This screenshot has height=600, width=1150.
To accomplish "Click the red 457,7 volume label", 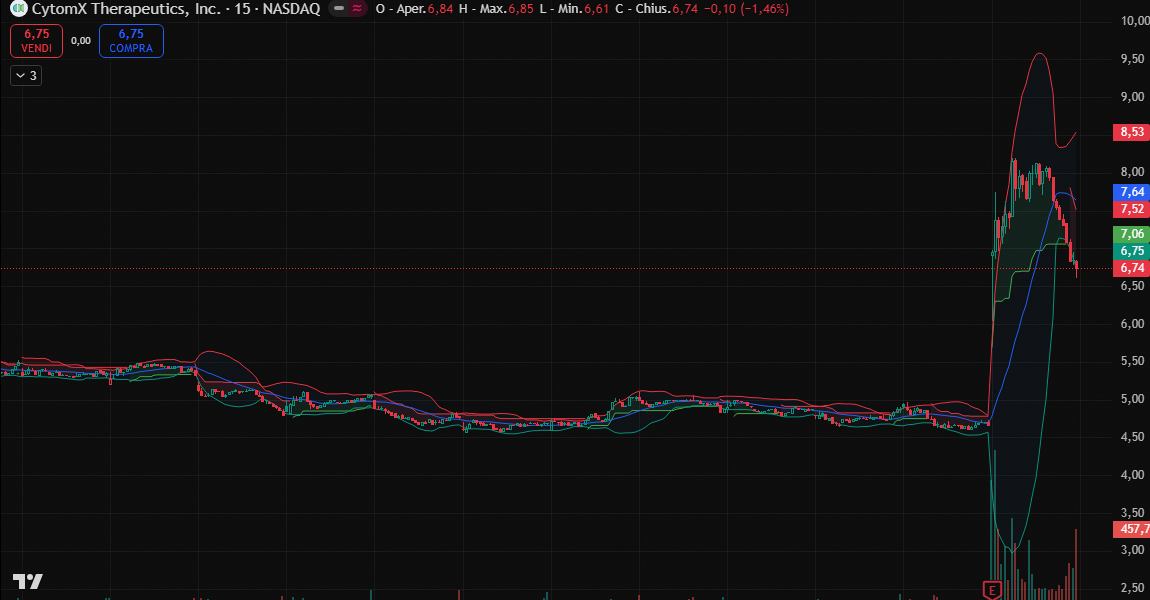I will pos(1133,529).
